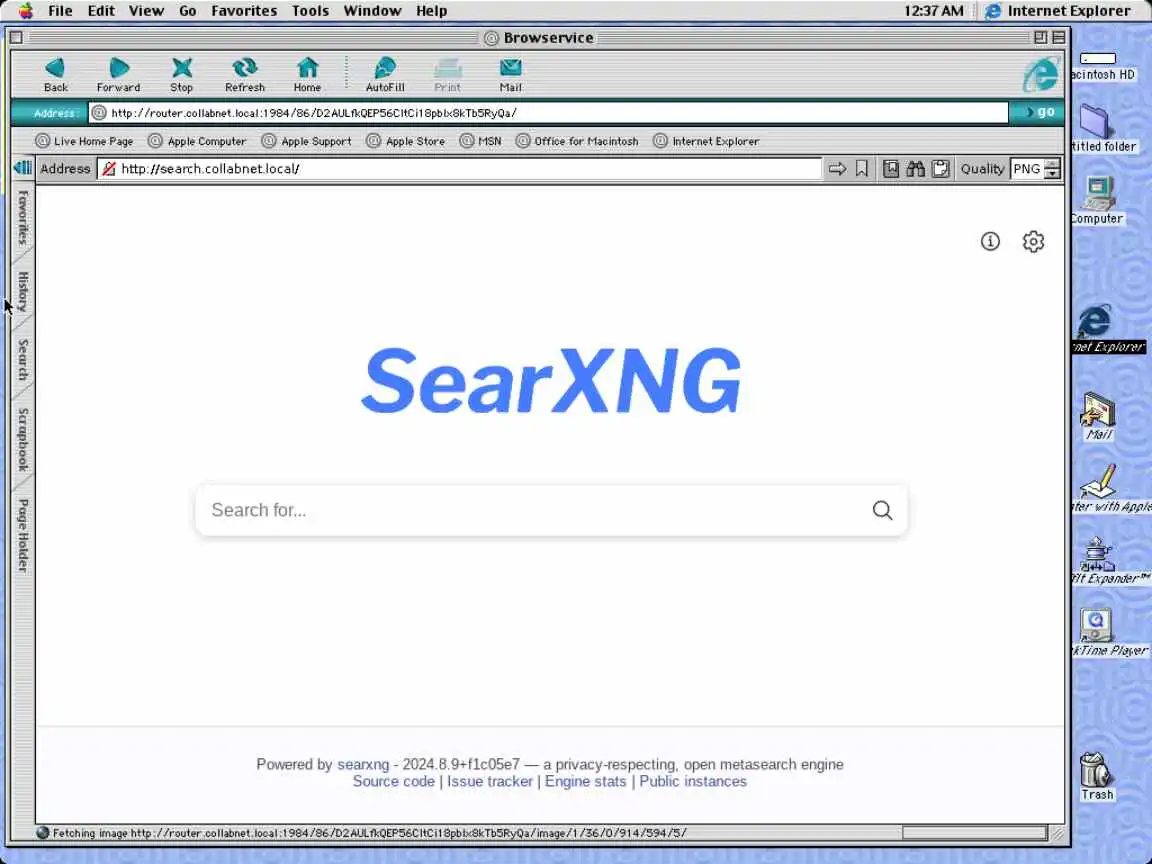The width and height of the screenshot is (1152, 864).
Task: Open the File menu
Action: [60, 10]
